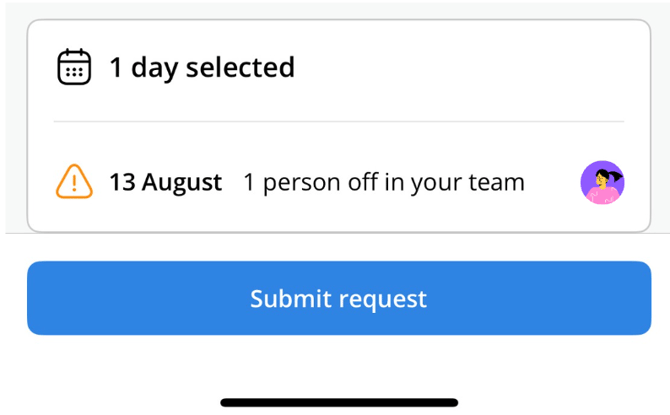Tap the purple circular profile picture
The height and width of the screenshot is (415, 670).
602,182
